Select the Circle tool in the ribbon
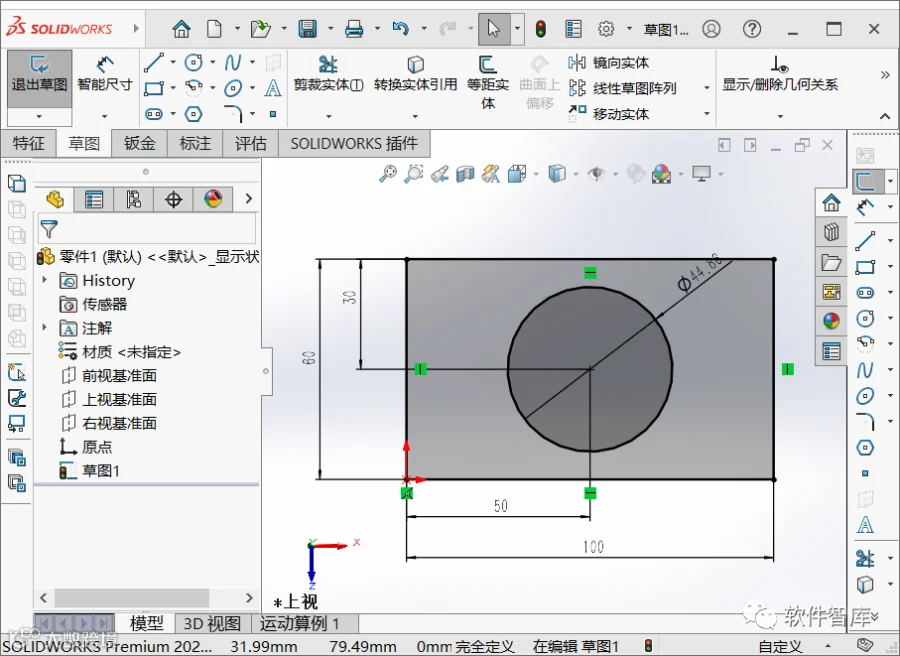 193,62
